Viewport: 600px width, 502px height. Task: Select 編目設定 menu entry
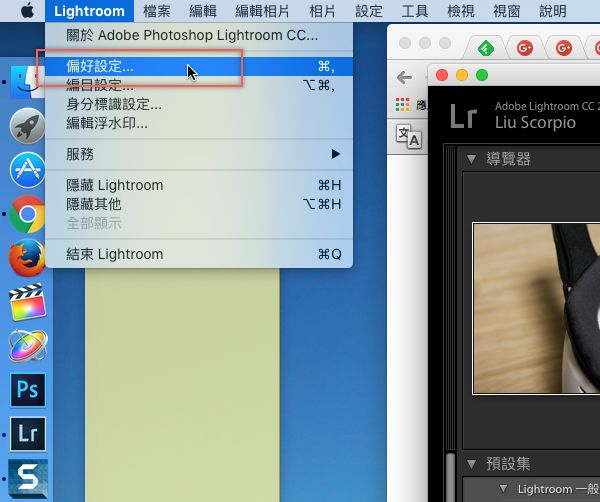(x=199, y=85)
